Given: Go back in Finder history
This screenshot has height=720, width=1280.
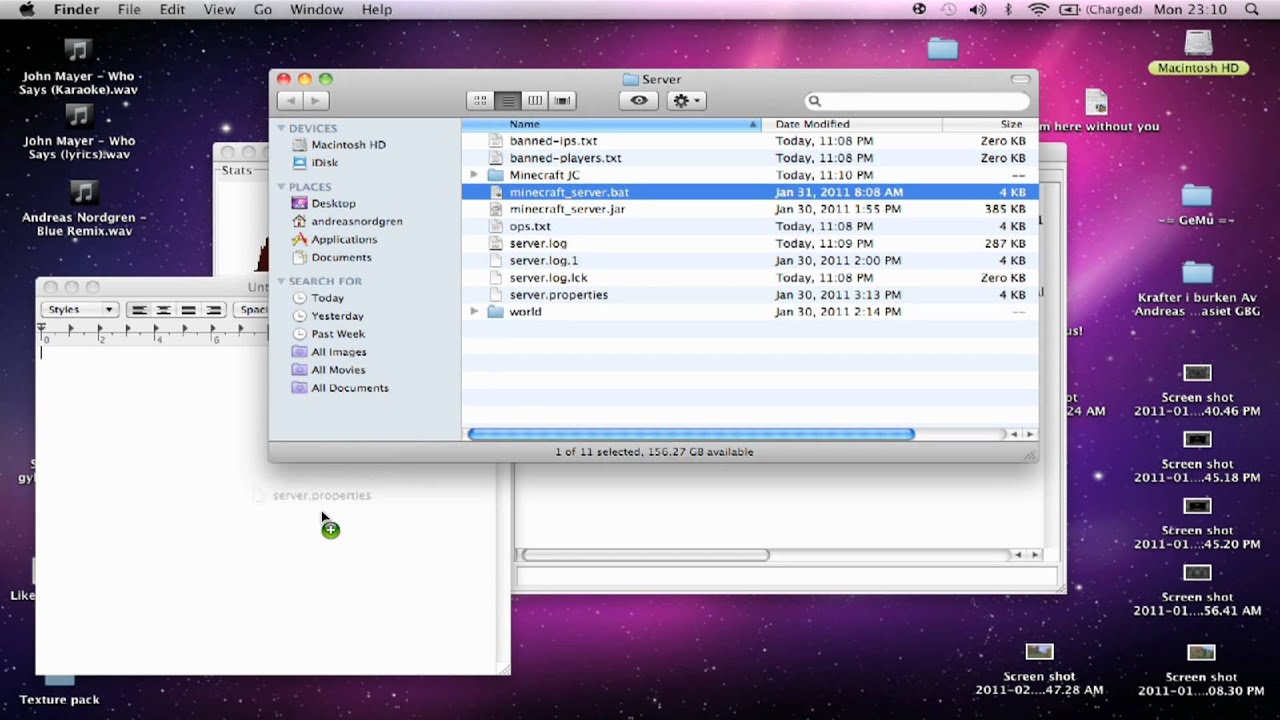Looking at the screenshot, I should 291,100.
